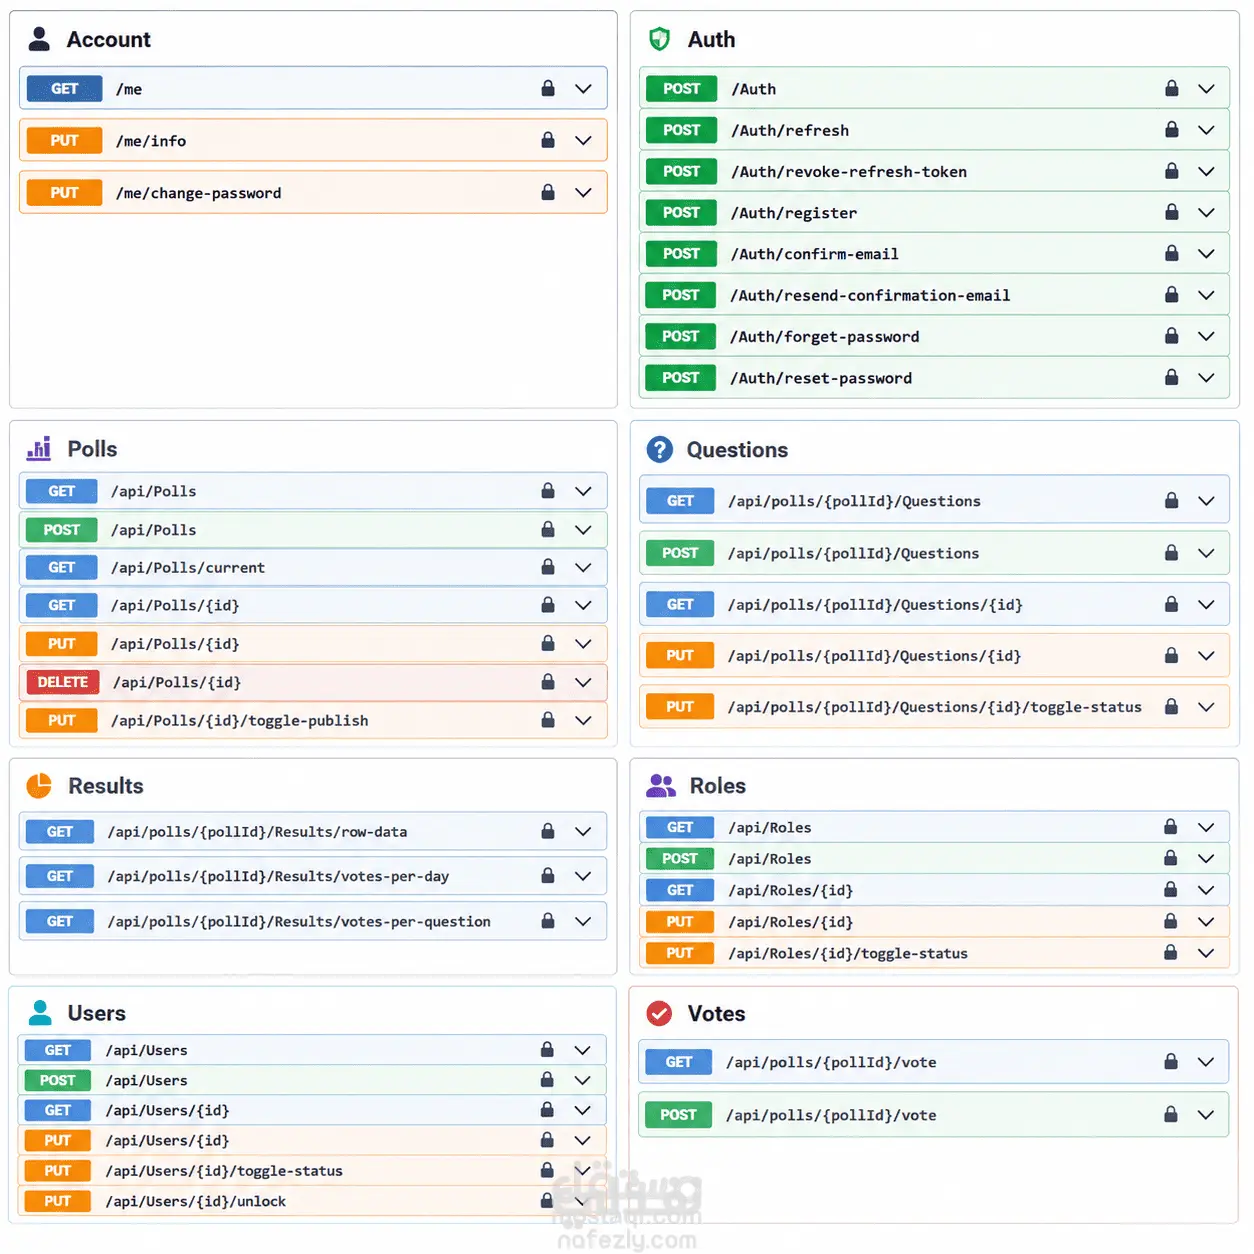Toggle lock for POST /api/polls/{pollId}/vote
Screen dimensions: 1254x1254
click(1171, 1114)
